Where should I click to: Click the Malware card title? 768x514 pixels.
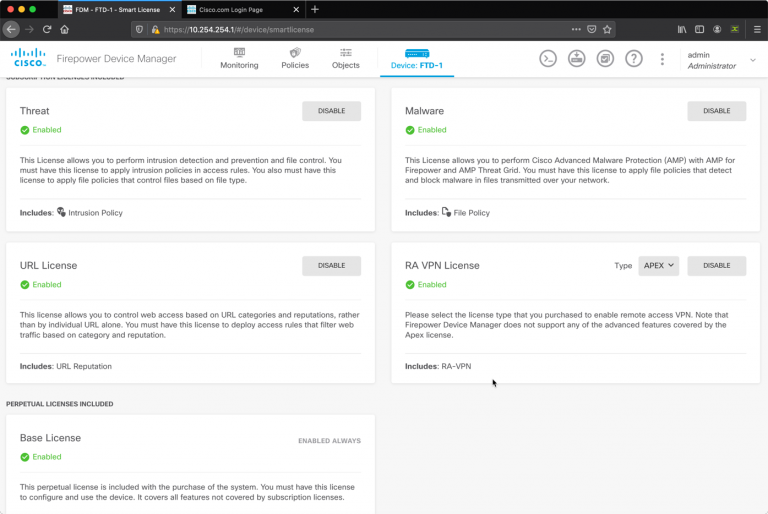tap(424, 111)
